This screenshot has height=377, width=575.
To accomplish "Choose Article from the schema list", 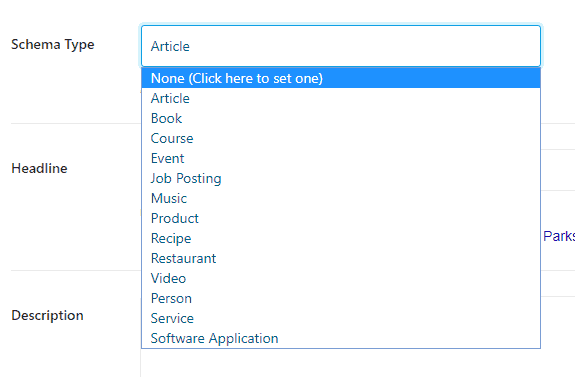I will click(341, 98).
